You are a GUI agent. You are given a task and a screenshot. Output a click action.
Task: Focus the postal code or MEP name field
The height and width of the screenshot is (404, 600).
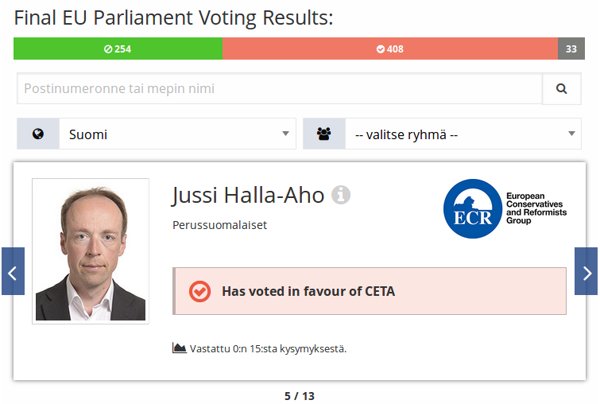(279, 89)
